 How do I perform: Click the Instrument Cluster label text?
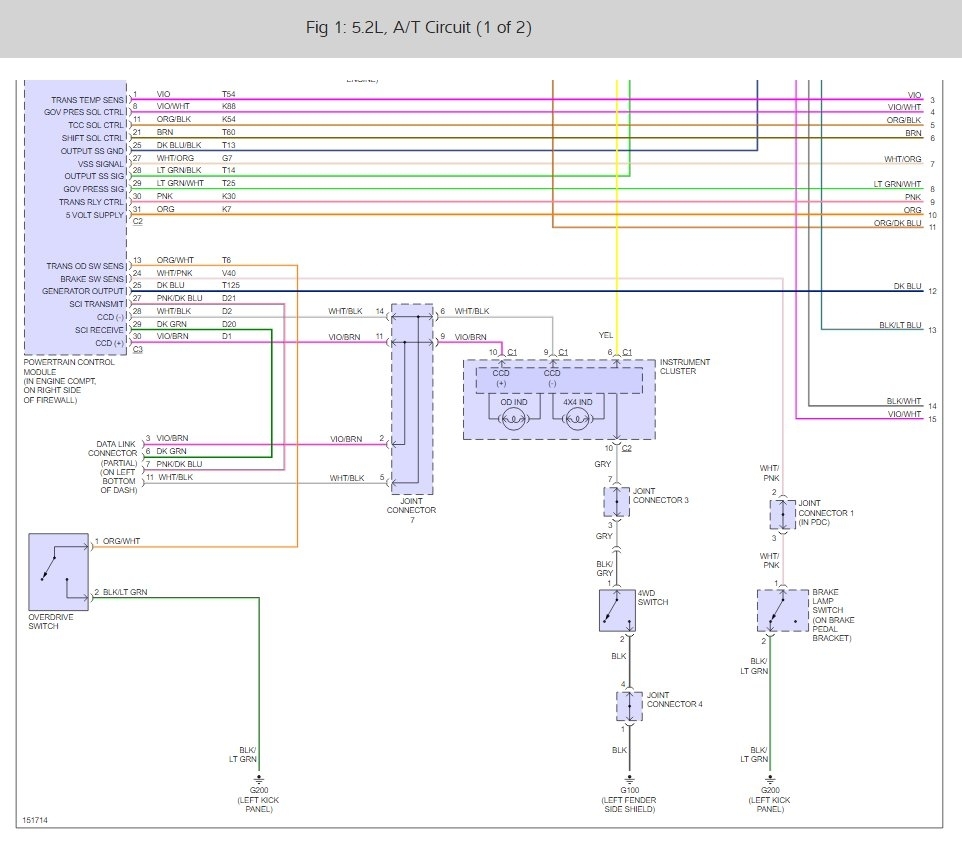pyautogui.click(x=685, y=366)
